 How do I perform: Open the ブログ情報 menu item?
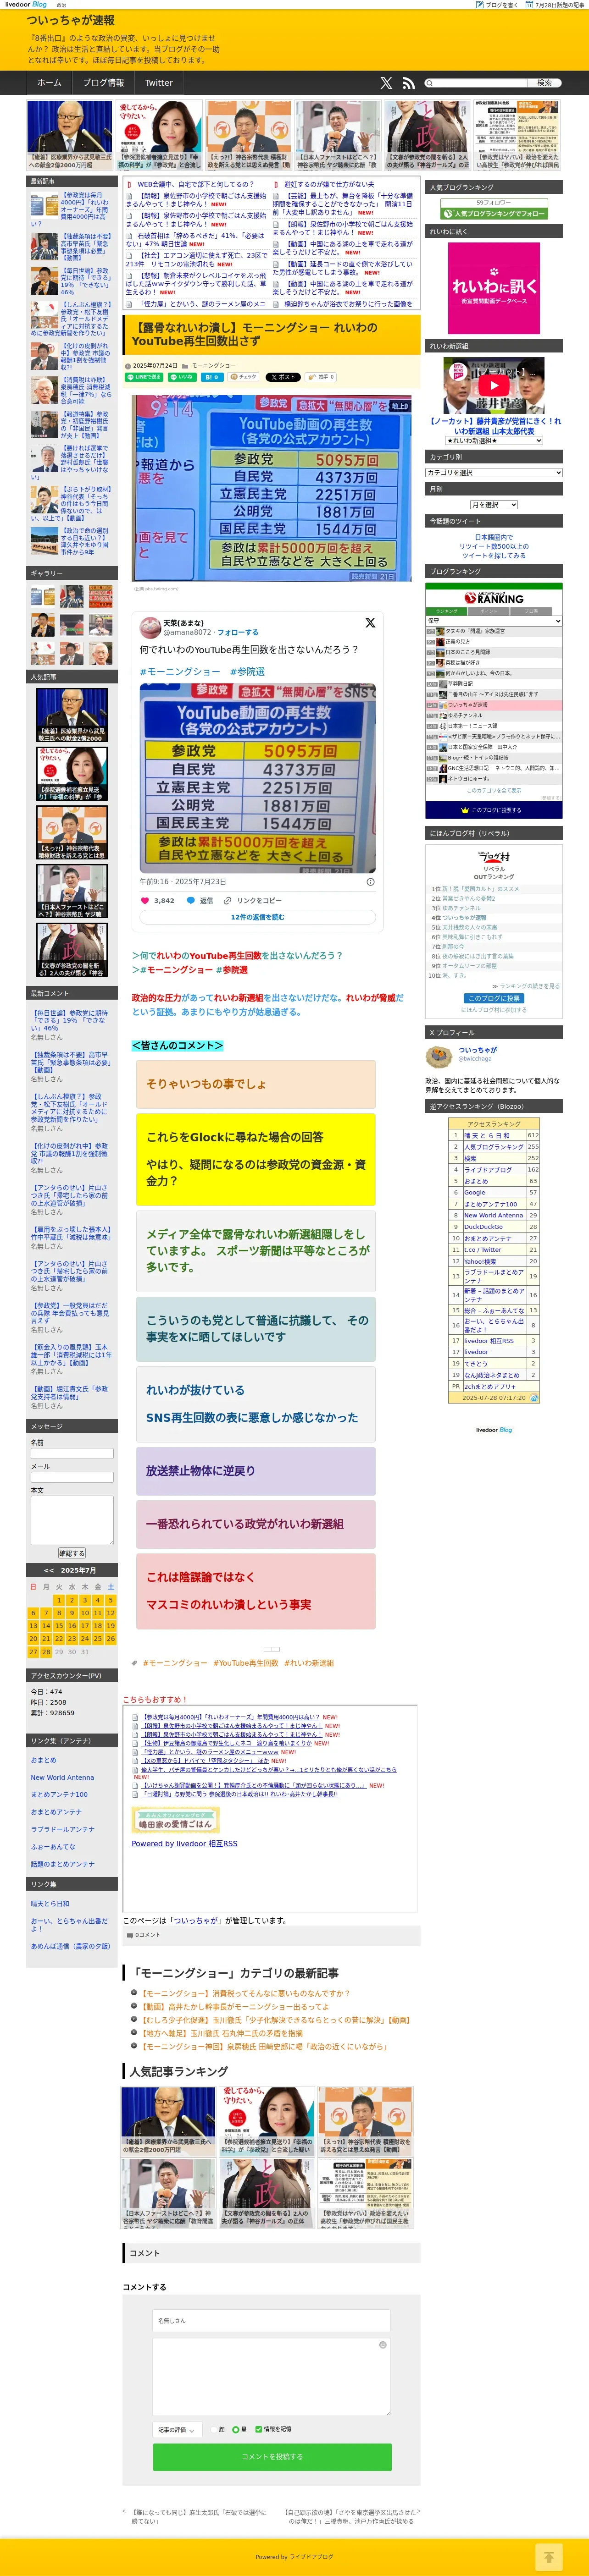tap(103, 83)
